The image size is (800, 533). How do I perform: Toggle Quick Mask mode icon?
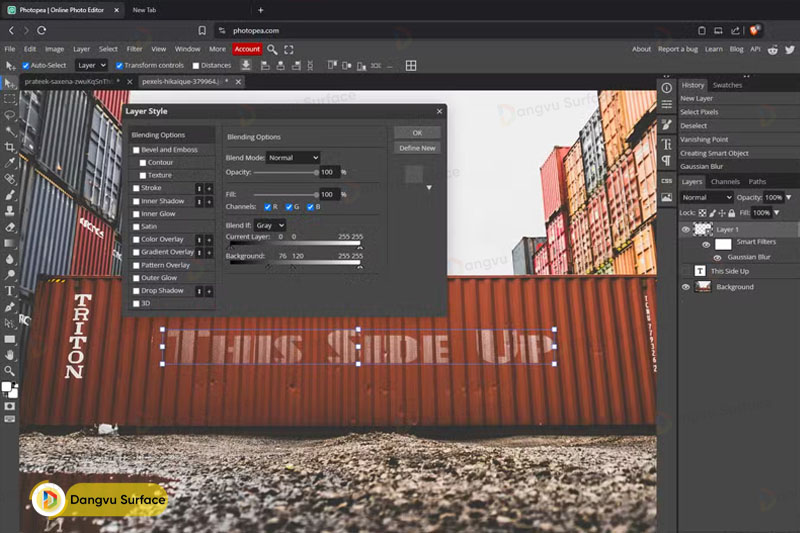tap(10, 406)
